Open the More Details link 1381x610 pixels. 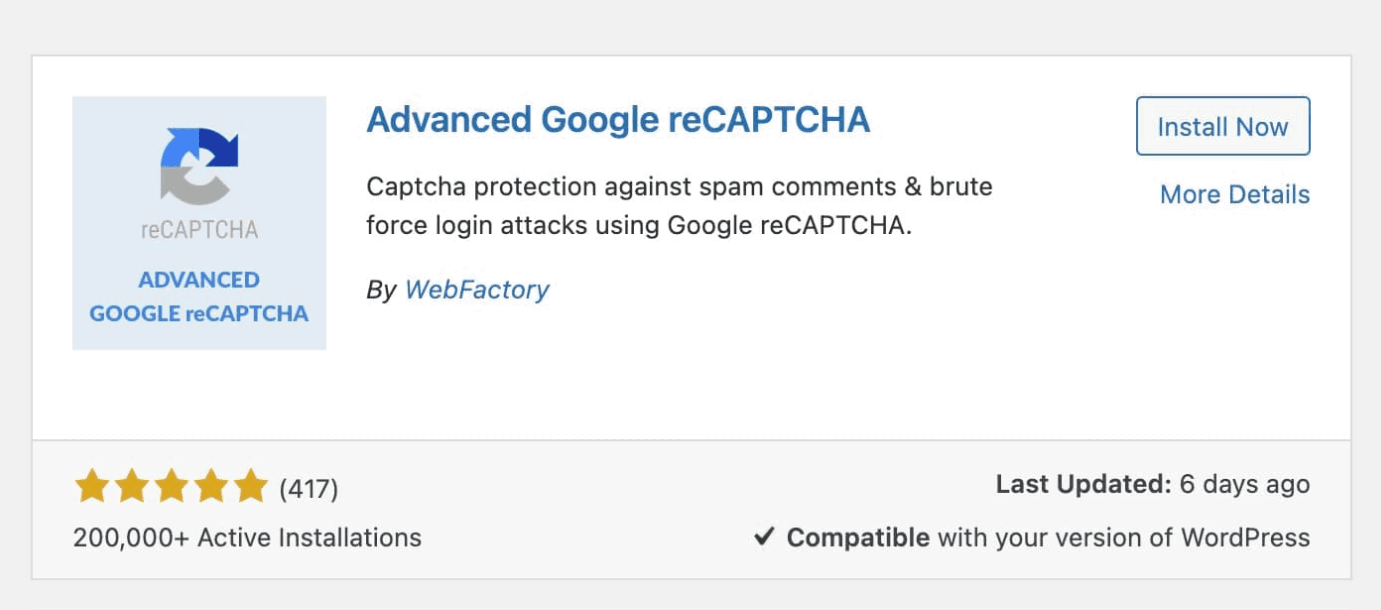coord(1234,194)
